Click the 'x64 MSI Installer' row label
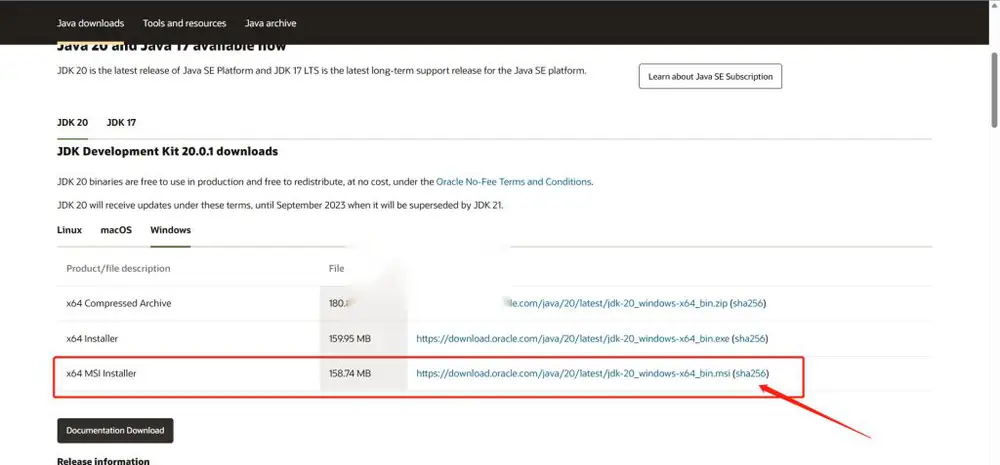The width and height of the screenshot is (1000, 465). click(101, 373)
